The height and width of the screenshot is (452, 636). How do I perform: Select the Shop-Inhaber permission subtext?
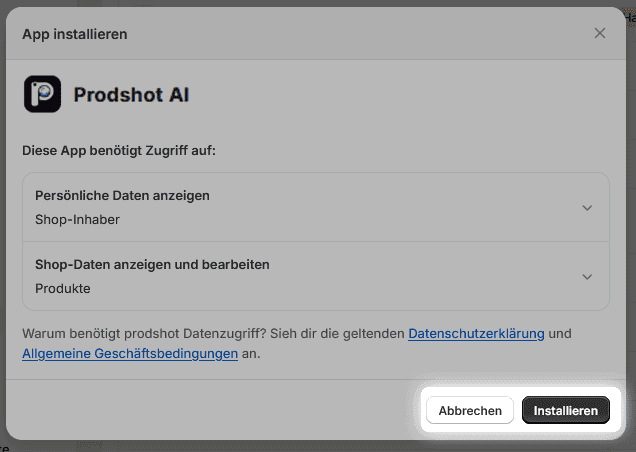pyautogui.click(x=77, y=219)
